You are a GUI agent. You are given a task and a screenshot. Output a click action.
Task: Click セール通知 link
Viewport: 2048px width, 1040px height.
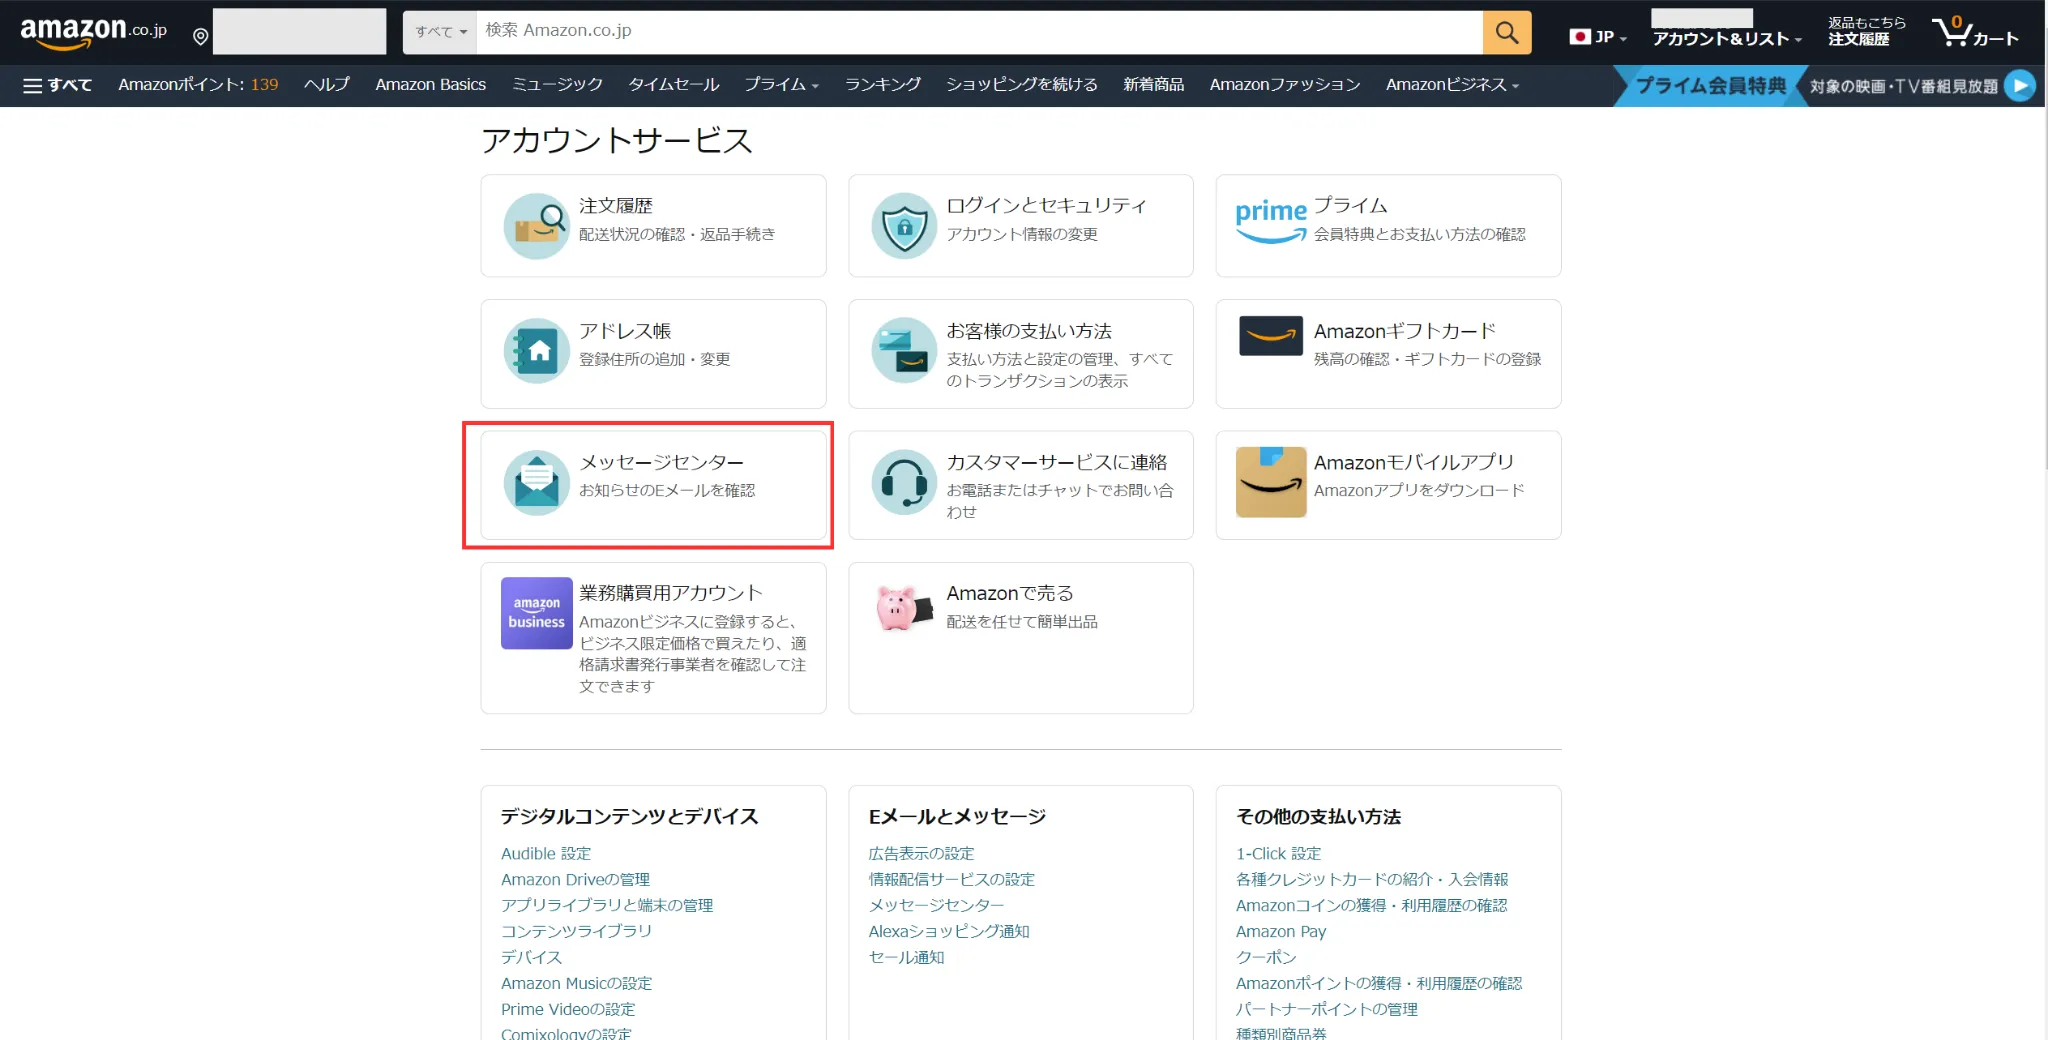906,958
